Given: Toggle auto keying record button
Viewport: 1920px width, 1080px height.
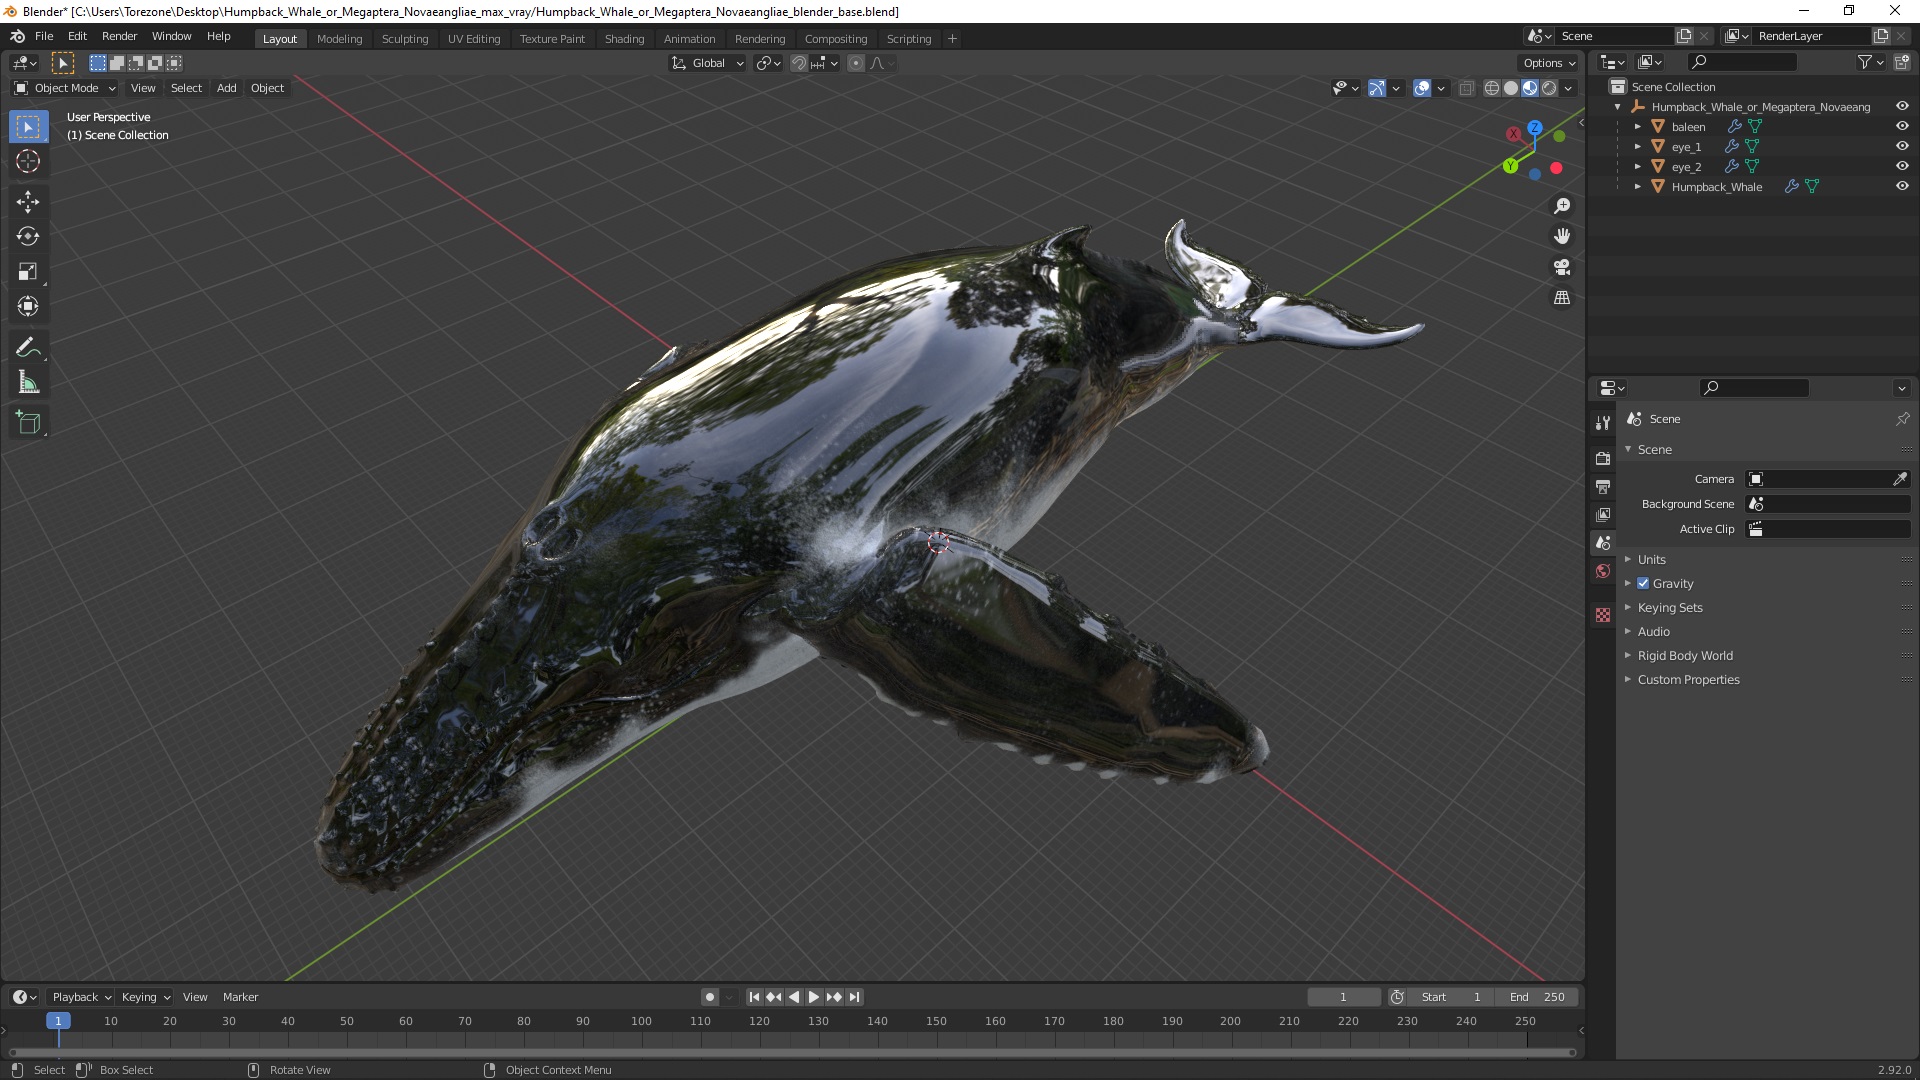Looking at the screenshot, I should (710, 997).
